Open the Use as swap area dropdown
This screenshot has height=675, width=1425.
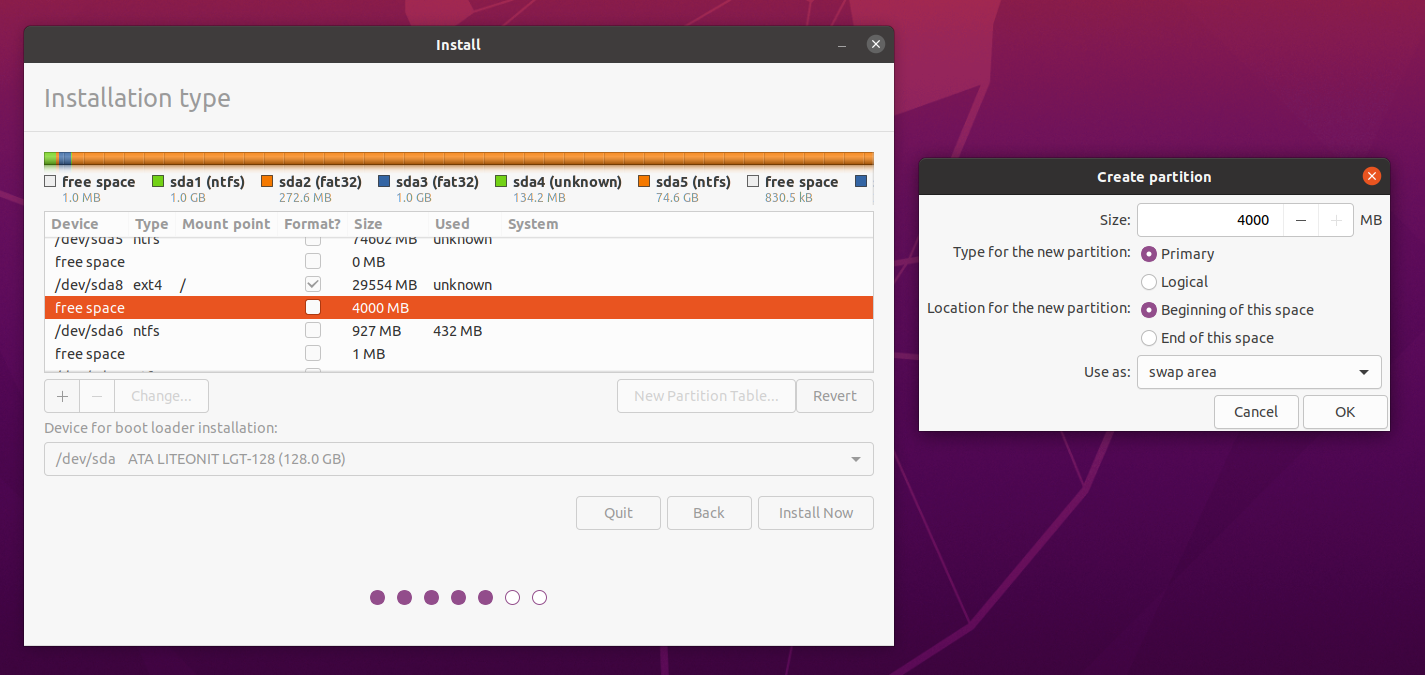pos(1259,372)
